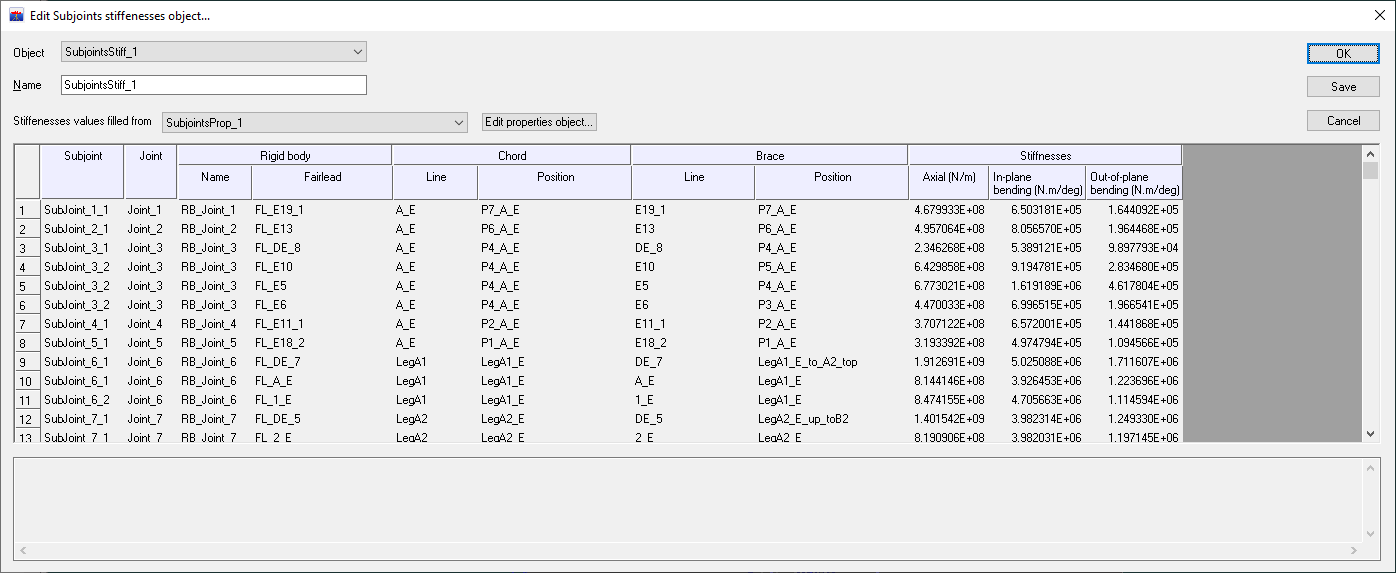Close the Edit Subjoints stiffnesses dialog

(1372, 16)
